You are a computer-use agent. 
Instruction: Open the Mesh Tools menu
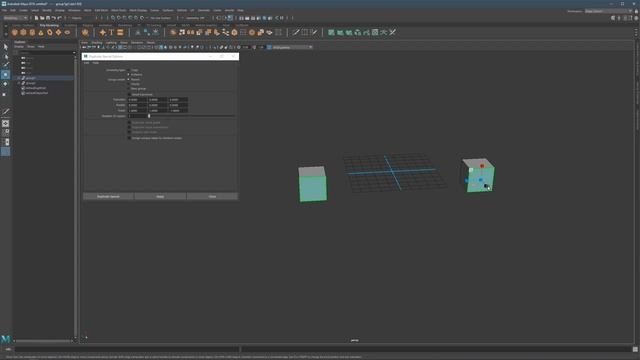click(x=118, y=10)
